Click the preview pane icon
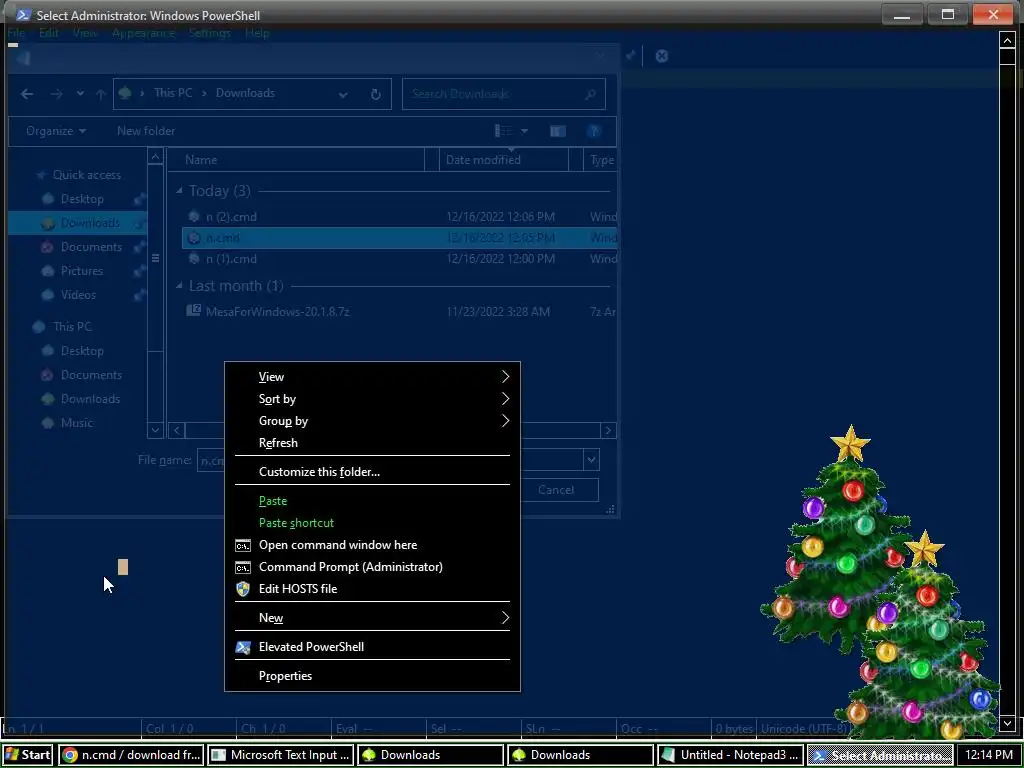Screen dimensions: 1024x768 (x=557, y=131)
